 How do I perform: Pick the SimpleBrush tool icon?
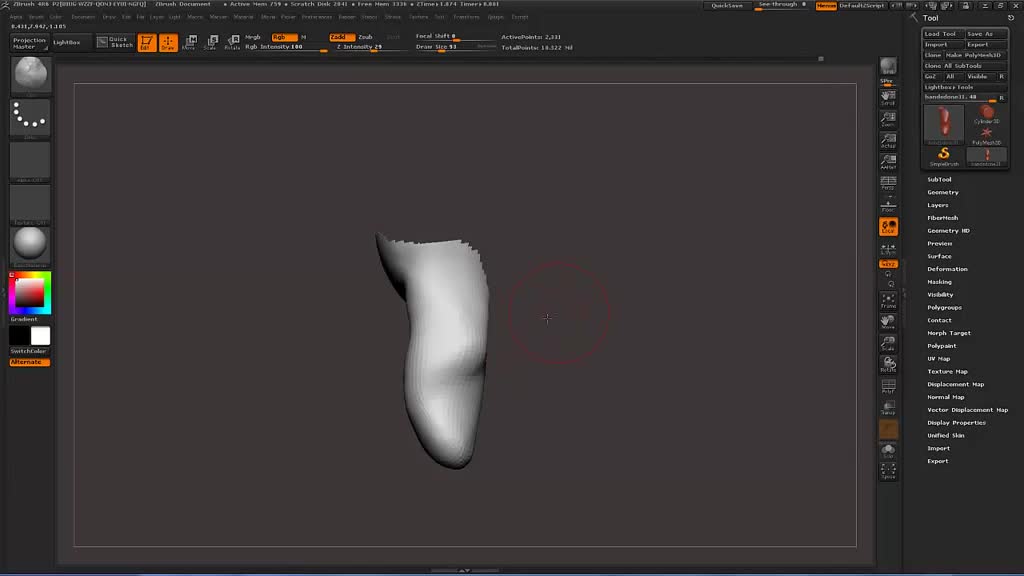[944, 155]
